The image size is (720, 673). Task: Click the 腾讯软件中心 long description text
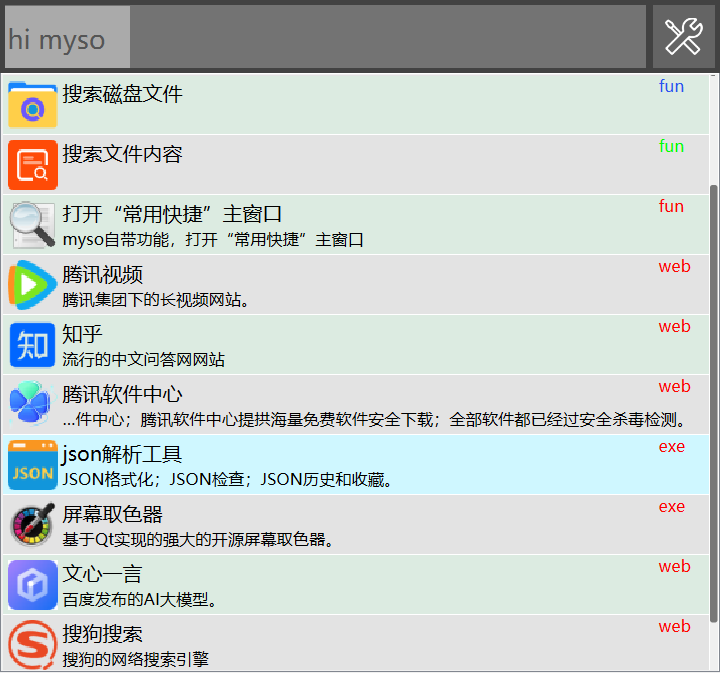[x=375, y=420]
